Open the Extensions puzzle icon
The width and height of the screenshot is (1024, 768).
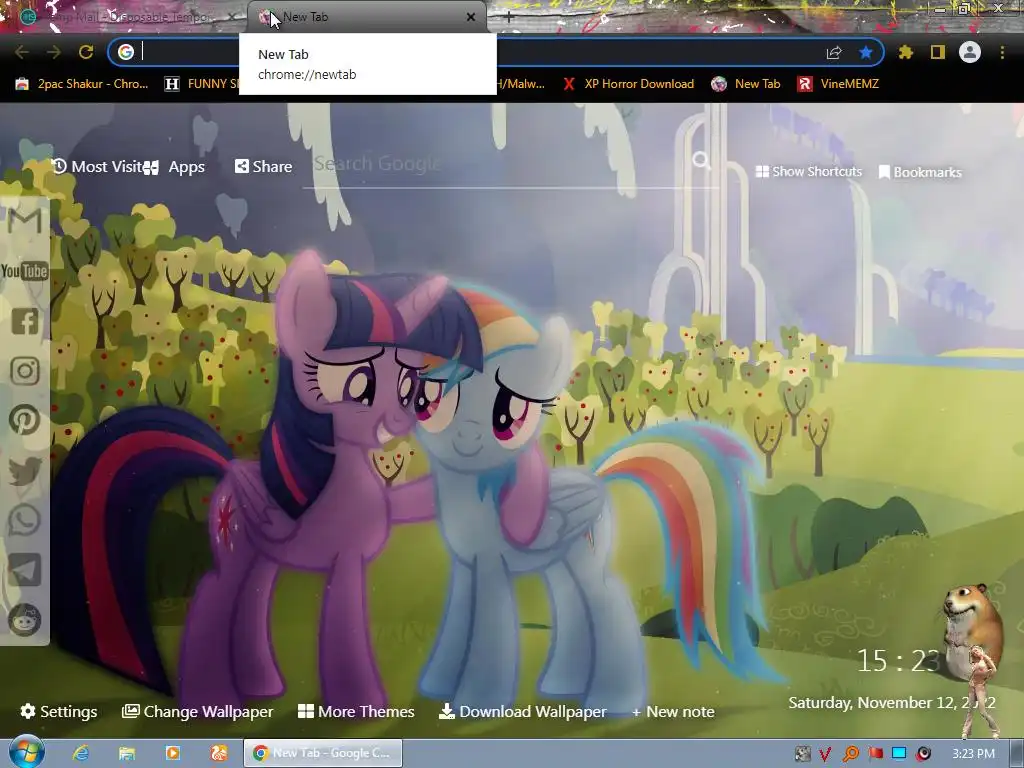(906, 52)
